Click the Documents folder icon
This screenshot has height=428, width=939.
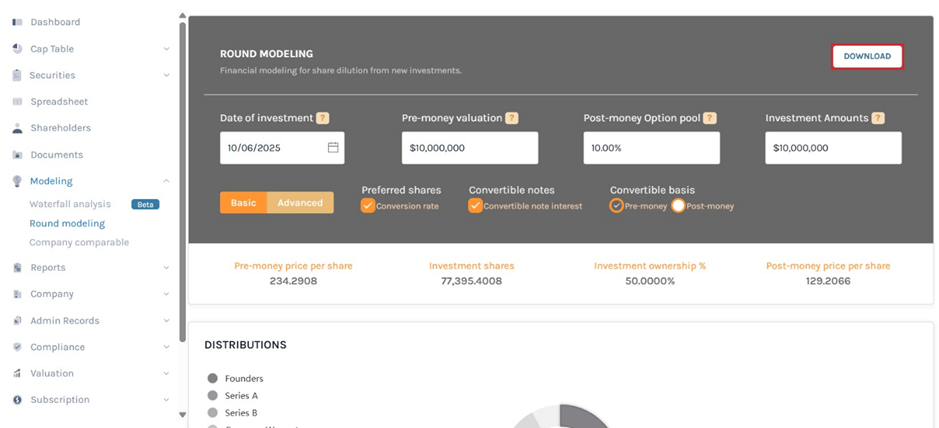click(17, 155)
